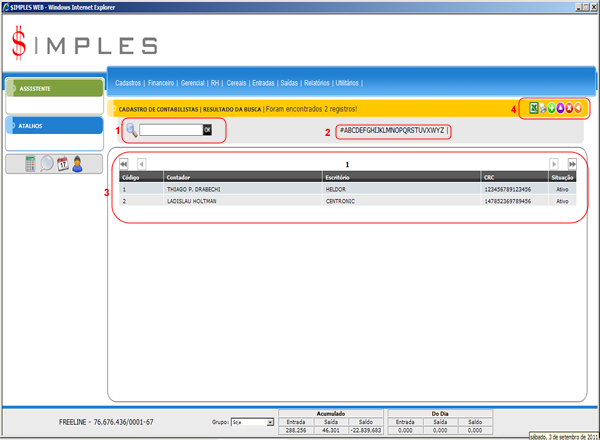Go to the first page of results
The image size is (600, 440).
(124, 163)
